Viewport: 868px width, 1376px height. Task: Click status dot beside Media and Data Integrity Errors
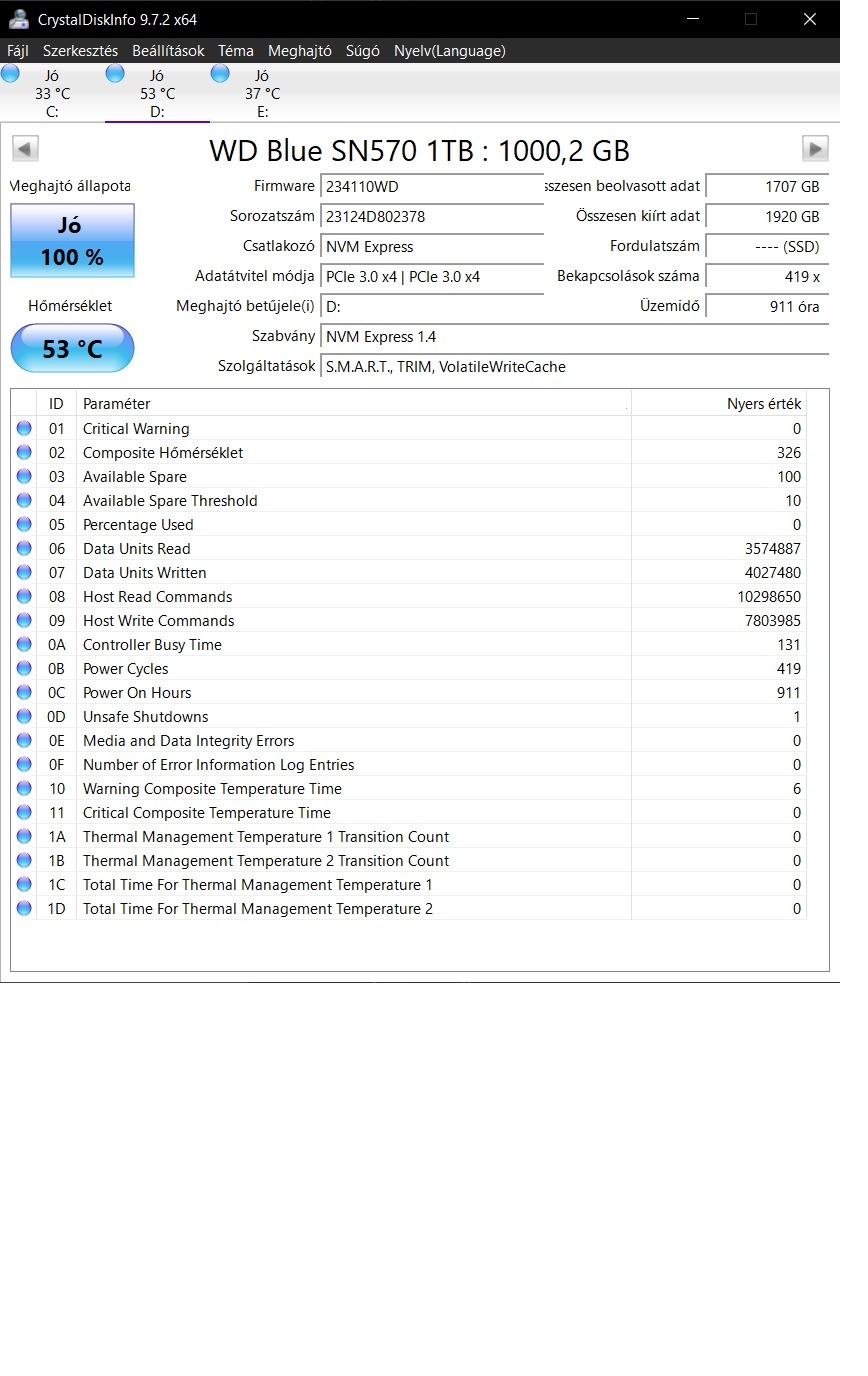pyautogui.click(x=24, y=740)
